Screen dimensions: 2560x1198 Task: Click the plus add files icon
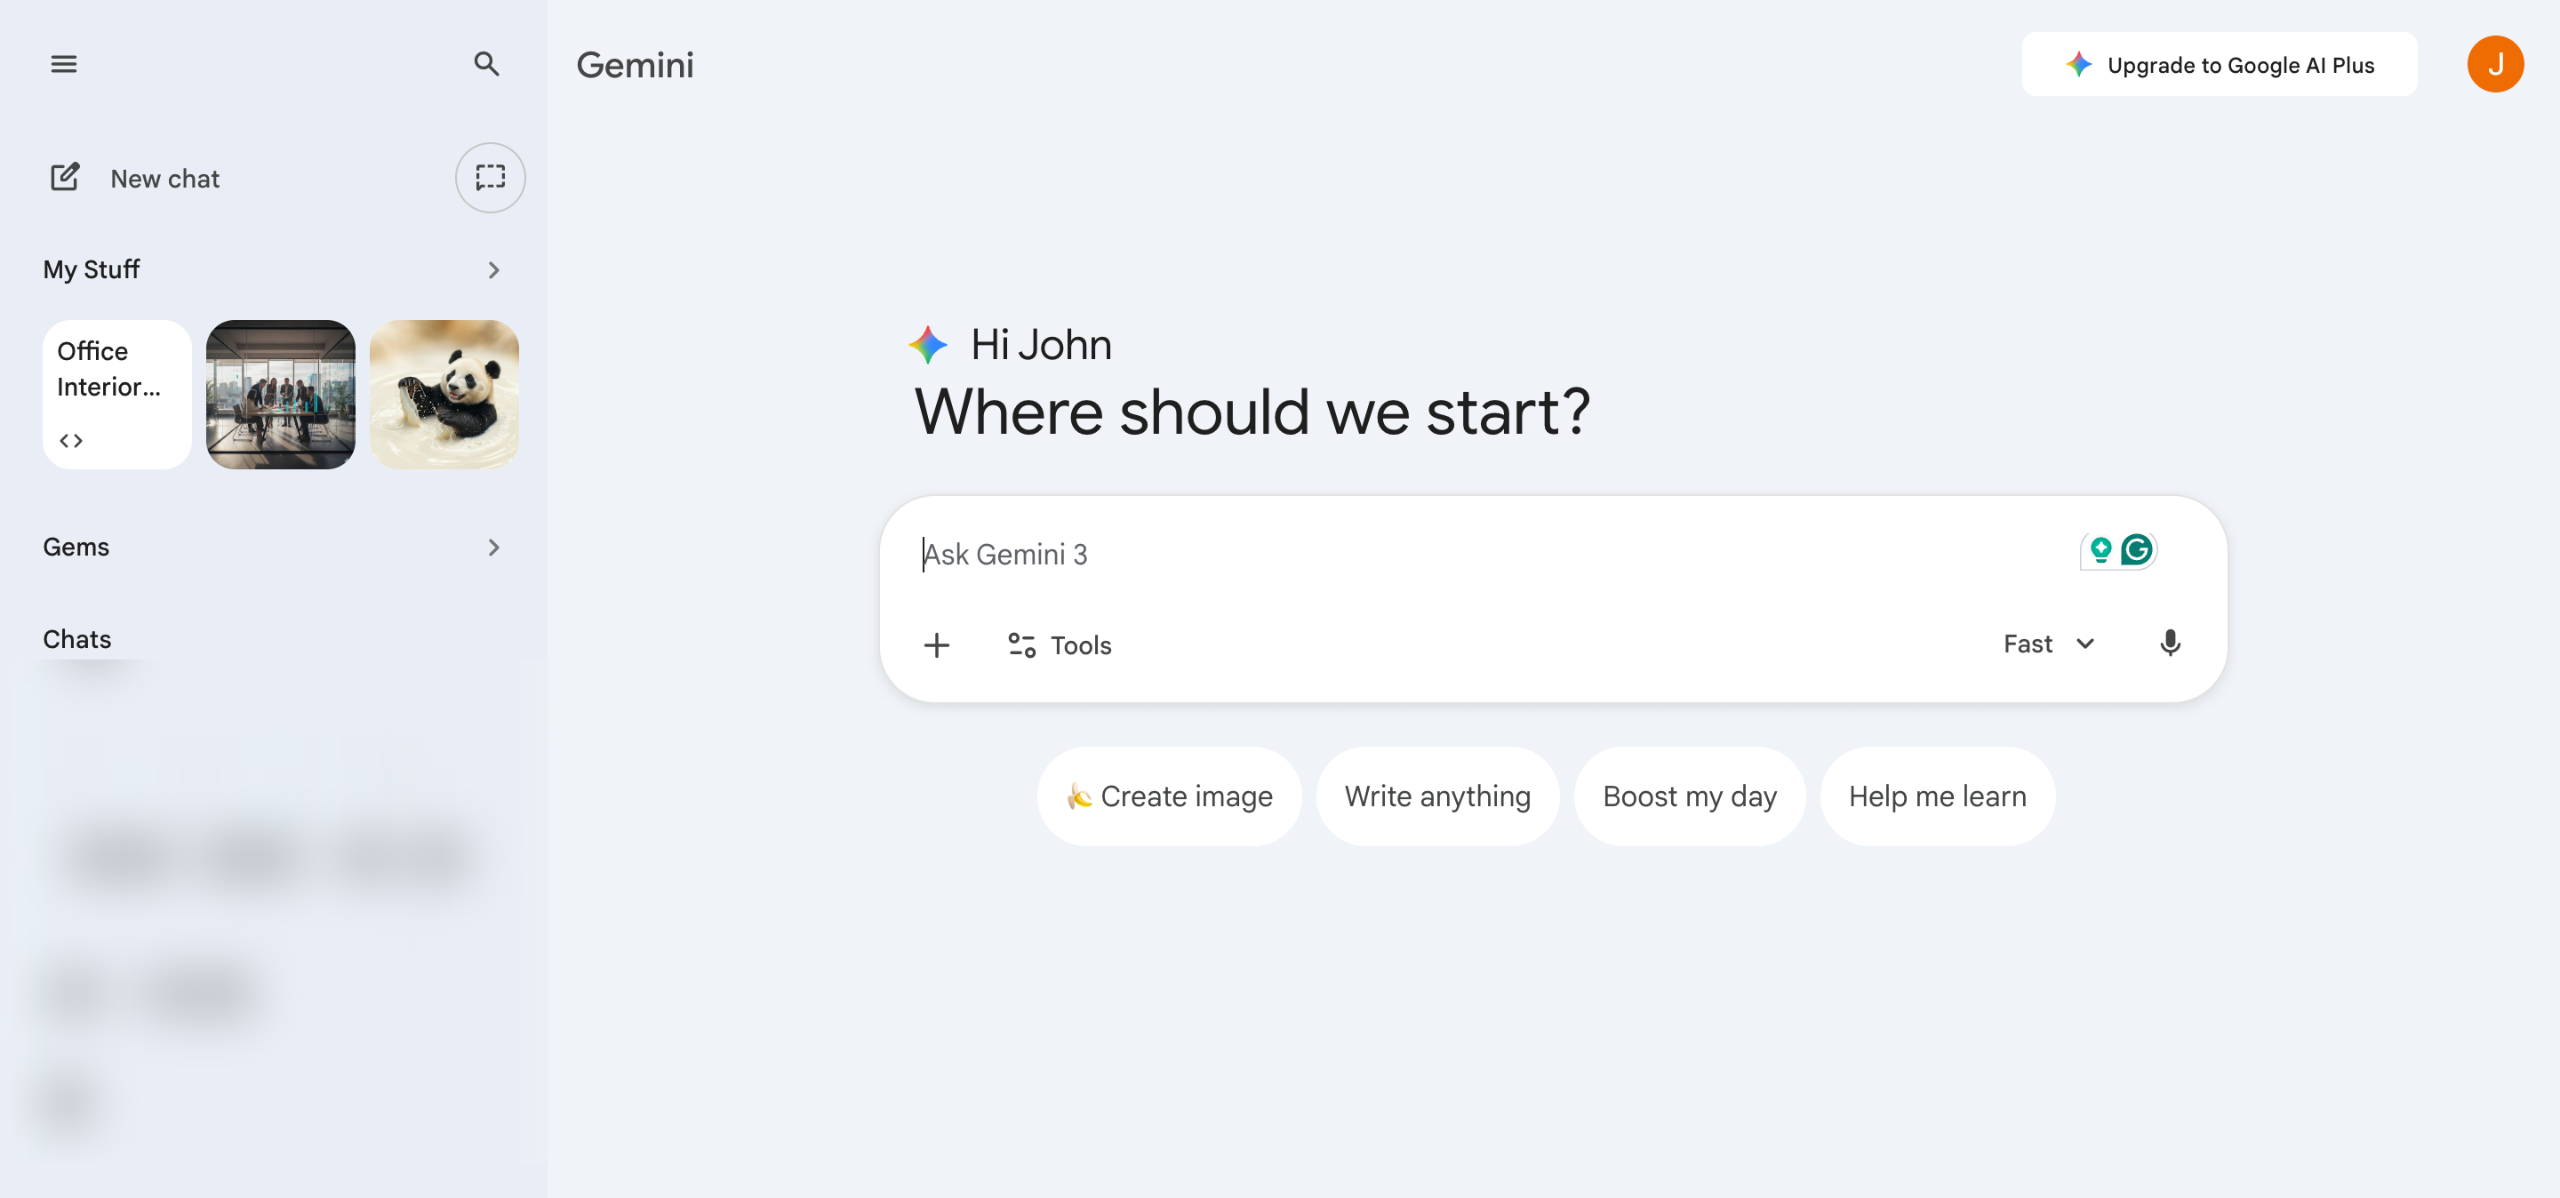[x=937, y=645]
